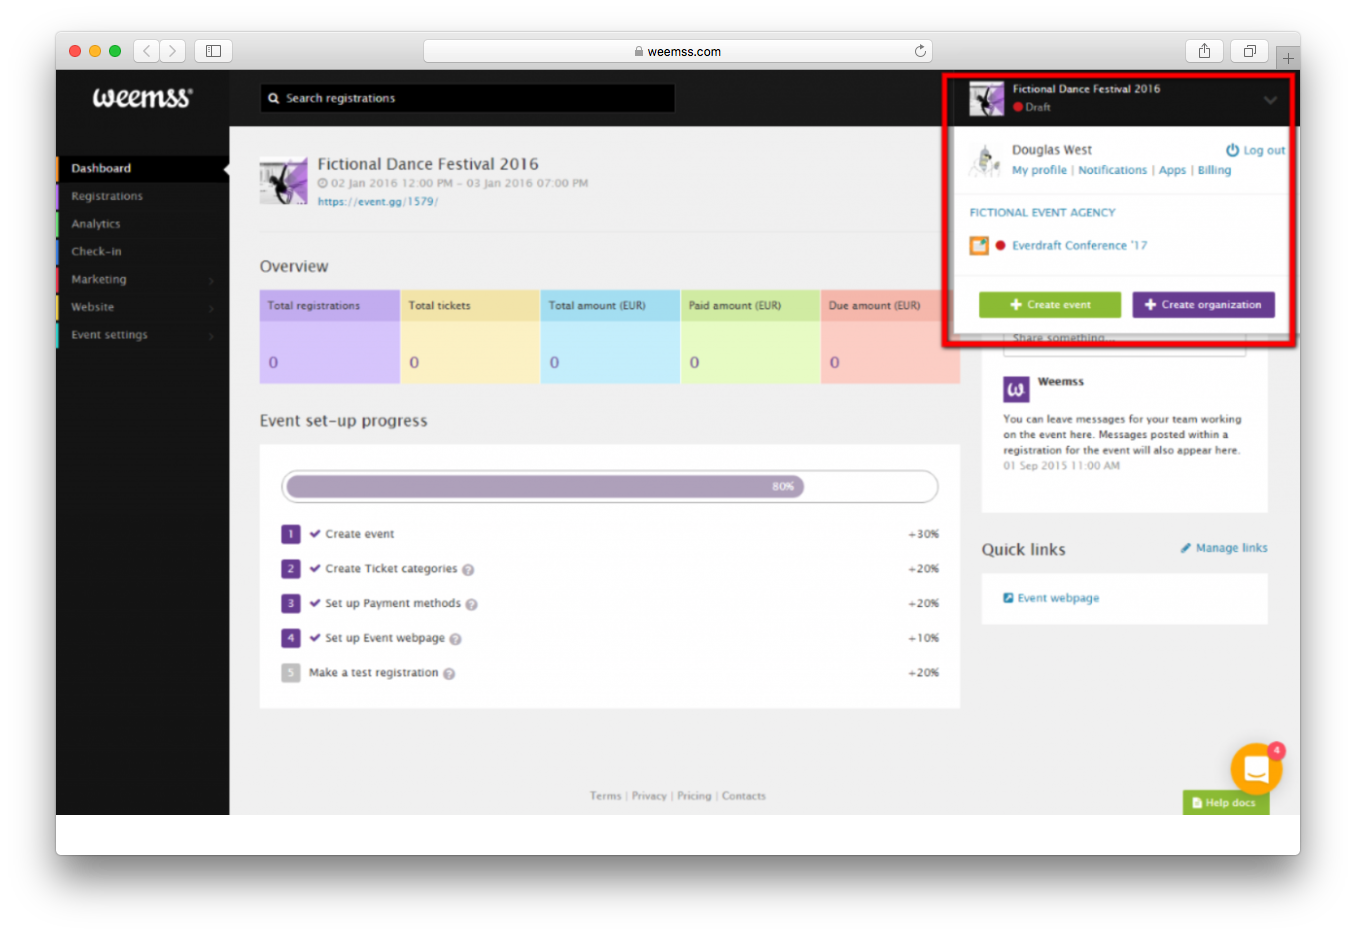Click Search registrations field
1356x935 pixels.
click(x=468, y=98)
